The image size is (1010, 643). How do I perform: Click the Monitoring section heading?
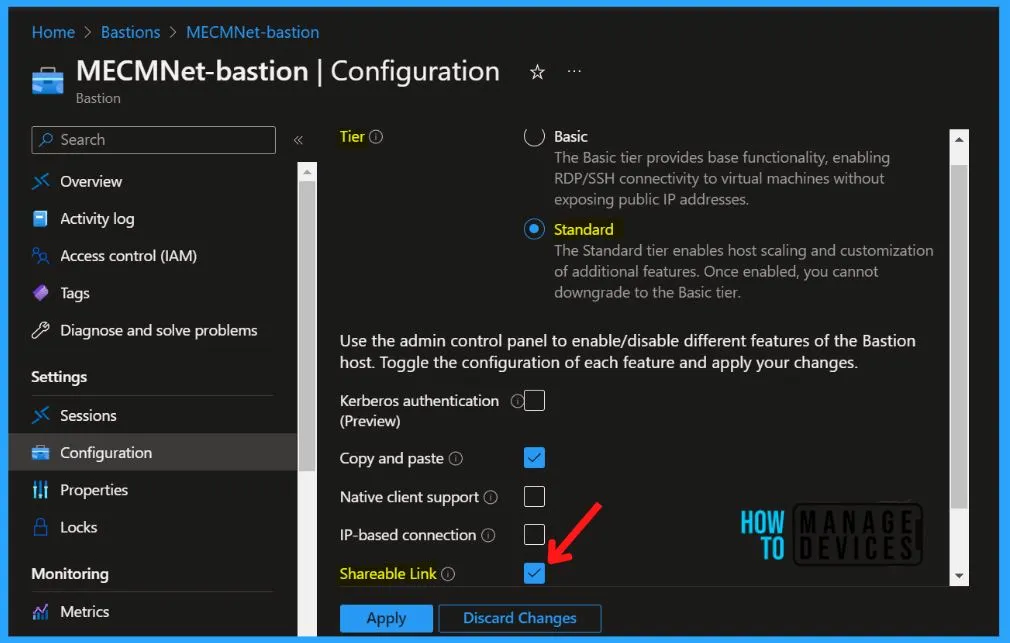tap(70, 574)
